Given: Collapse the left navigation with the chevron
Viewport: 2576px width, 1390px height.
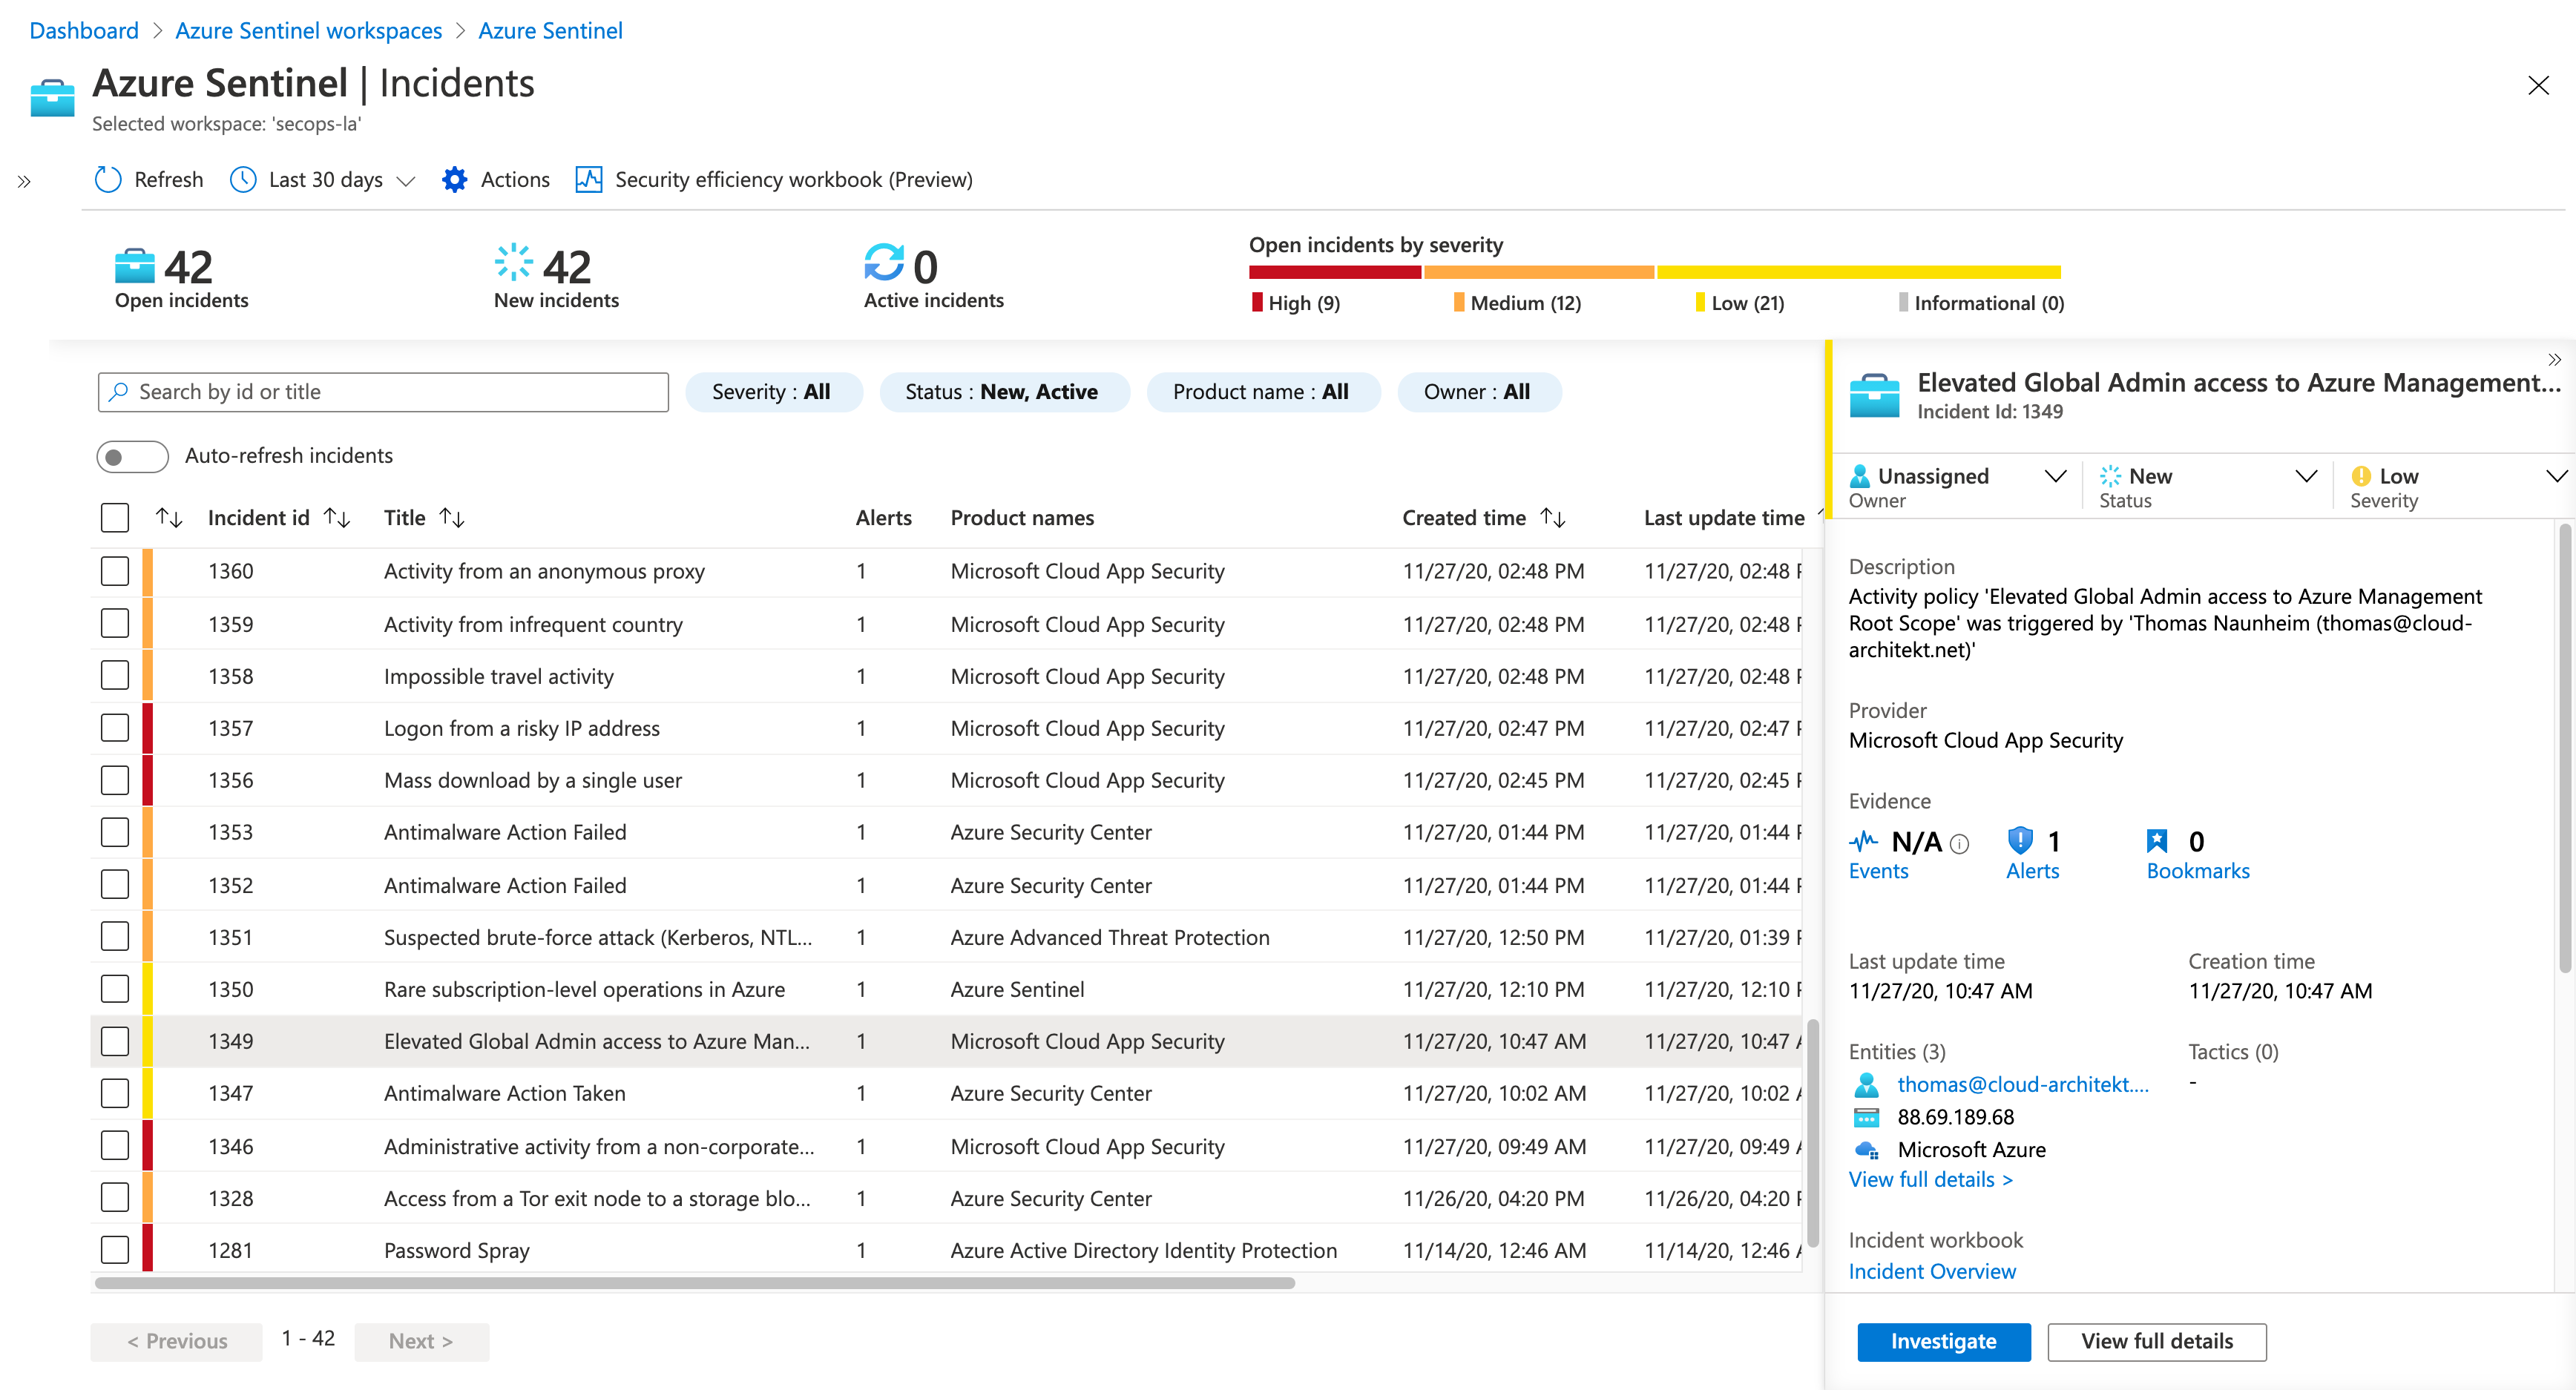Looking at the screenshot, I should (x=24, y=181).
